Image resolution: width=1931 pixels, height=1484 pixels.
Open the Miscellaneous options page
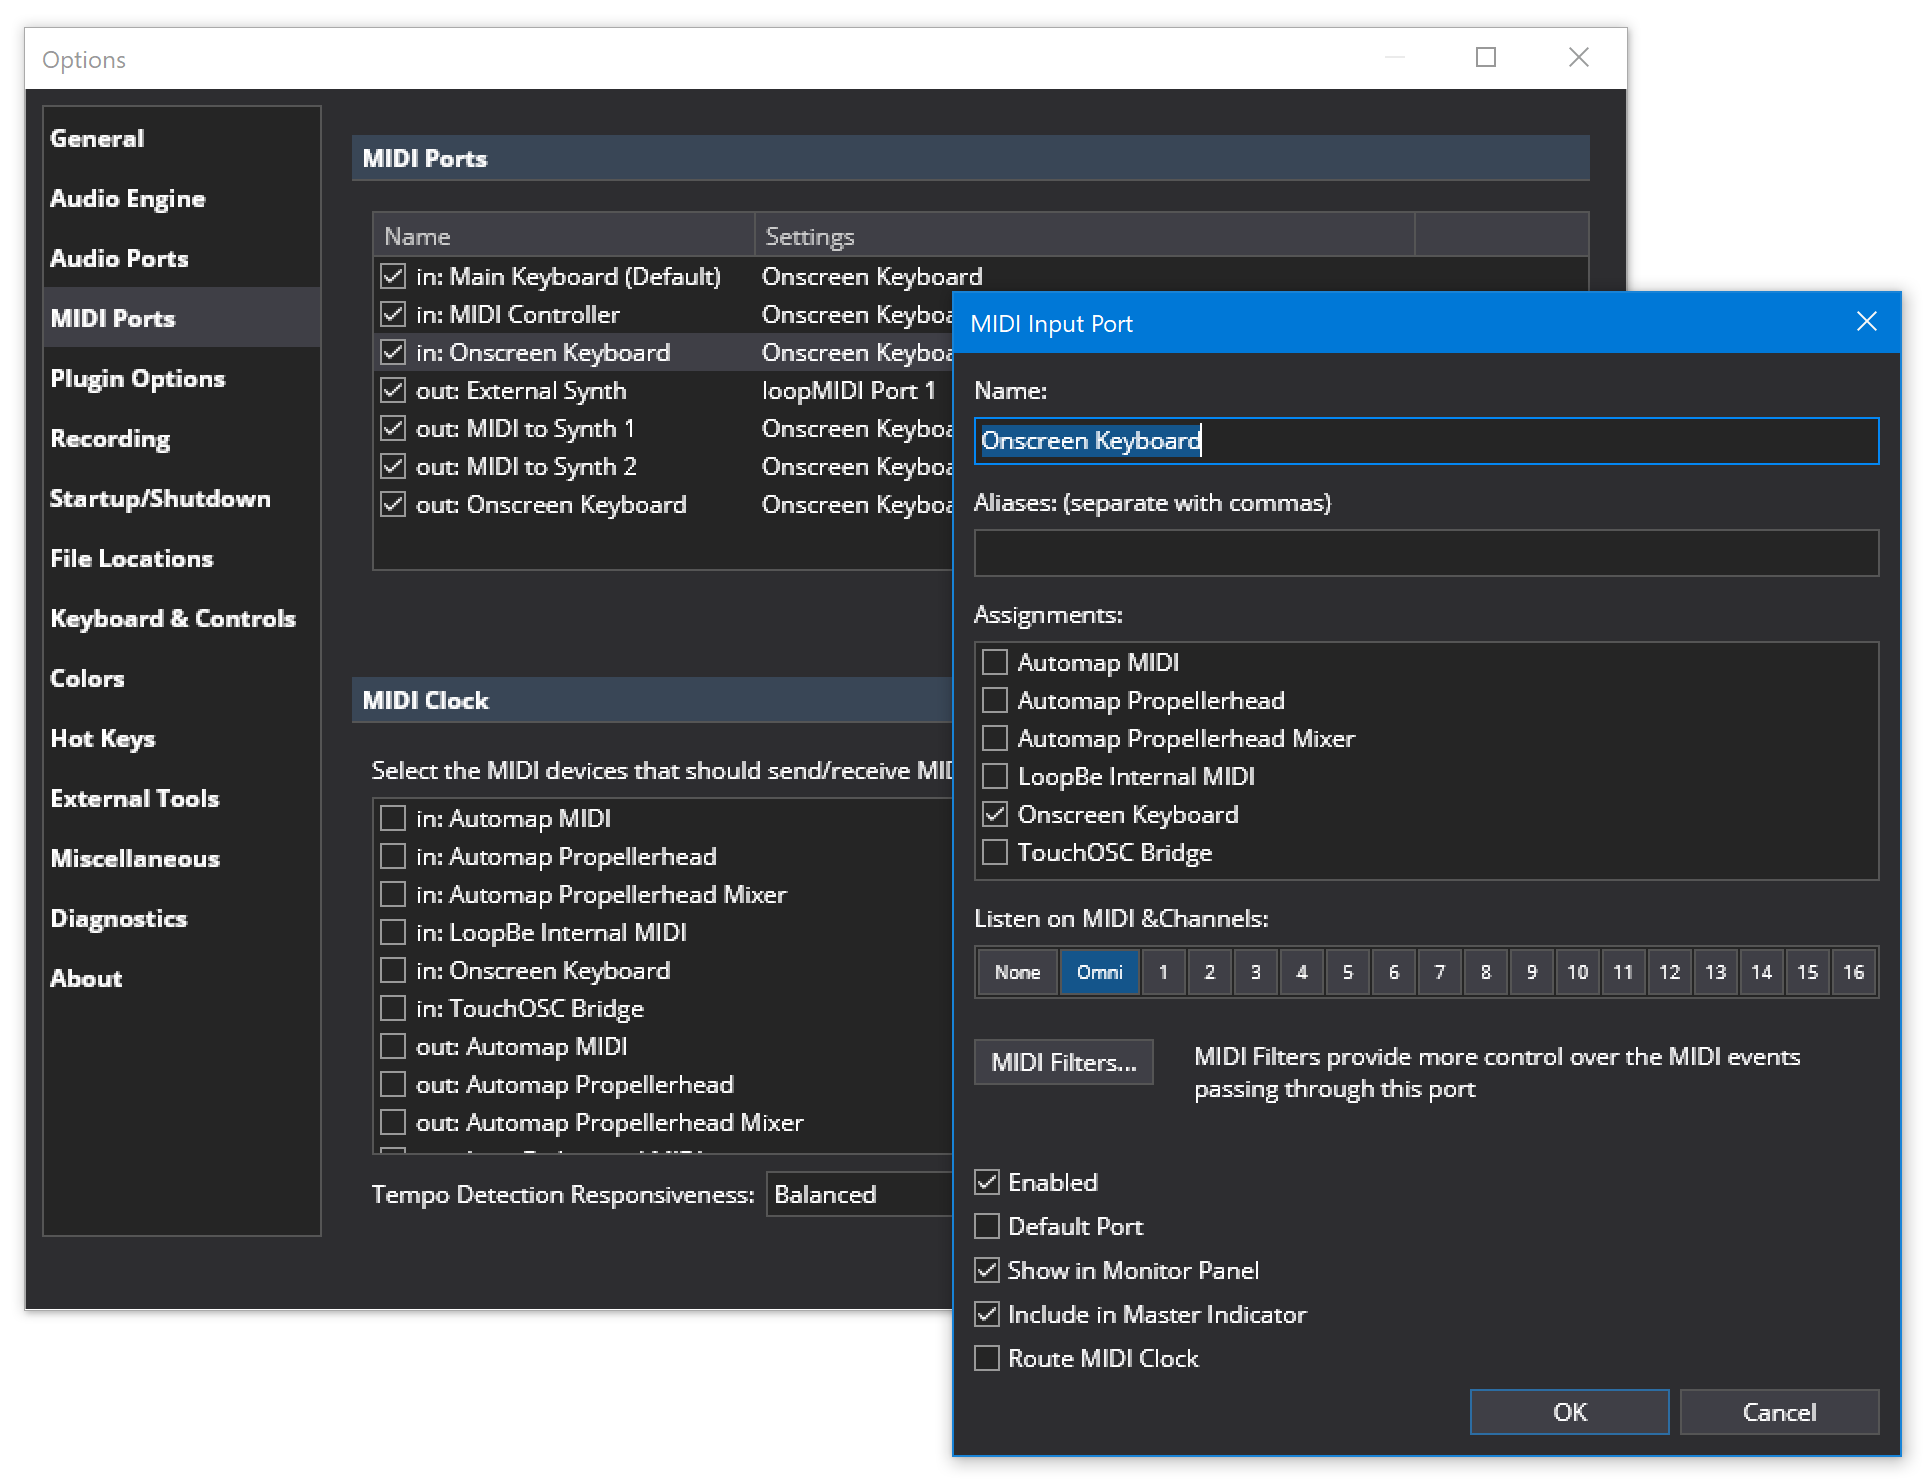click(182, 858)
